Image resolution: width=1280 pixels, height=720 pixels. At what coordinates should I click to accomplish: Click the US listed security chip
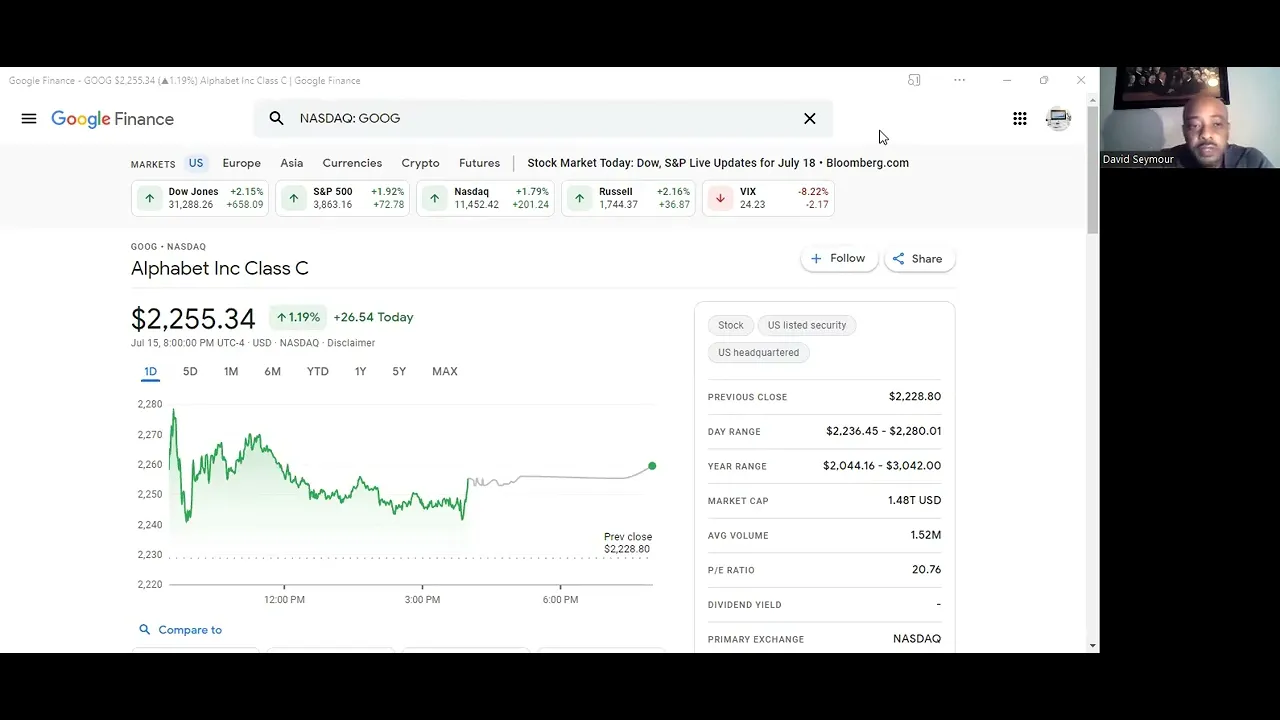[x=807, y=325]
